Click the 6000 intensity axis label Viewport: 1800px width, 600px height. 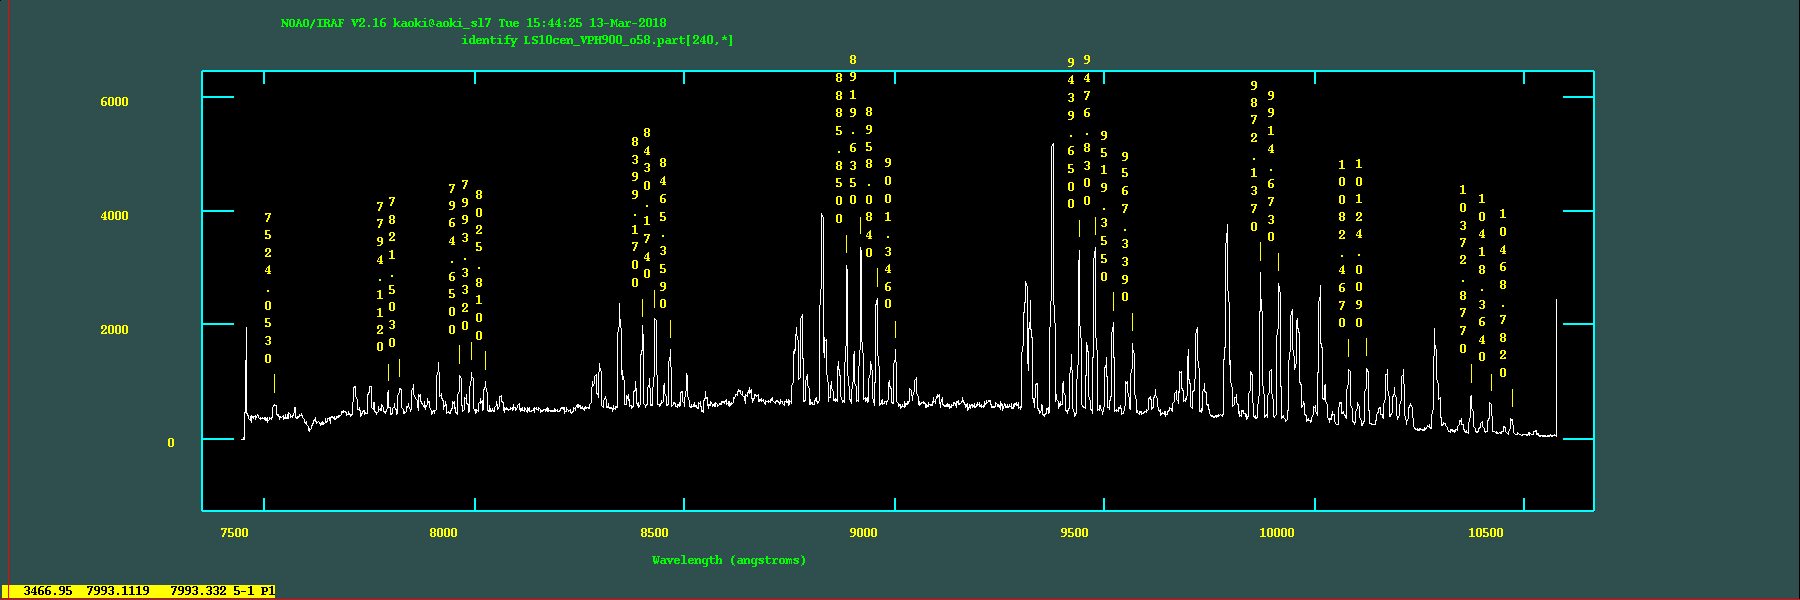[114, 102]
